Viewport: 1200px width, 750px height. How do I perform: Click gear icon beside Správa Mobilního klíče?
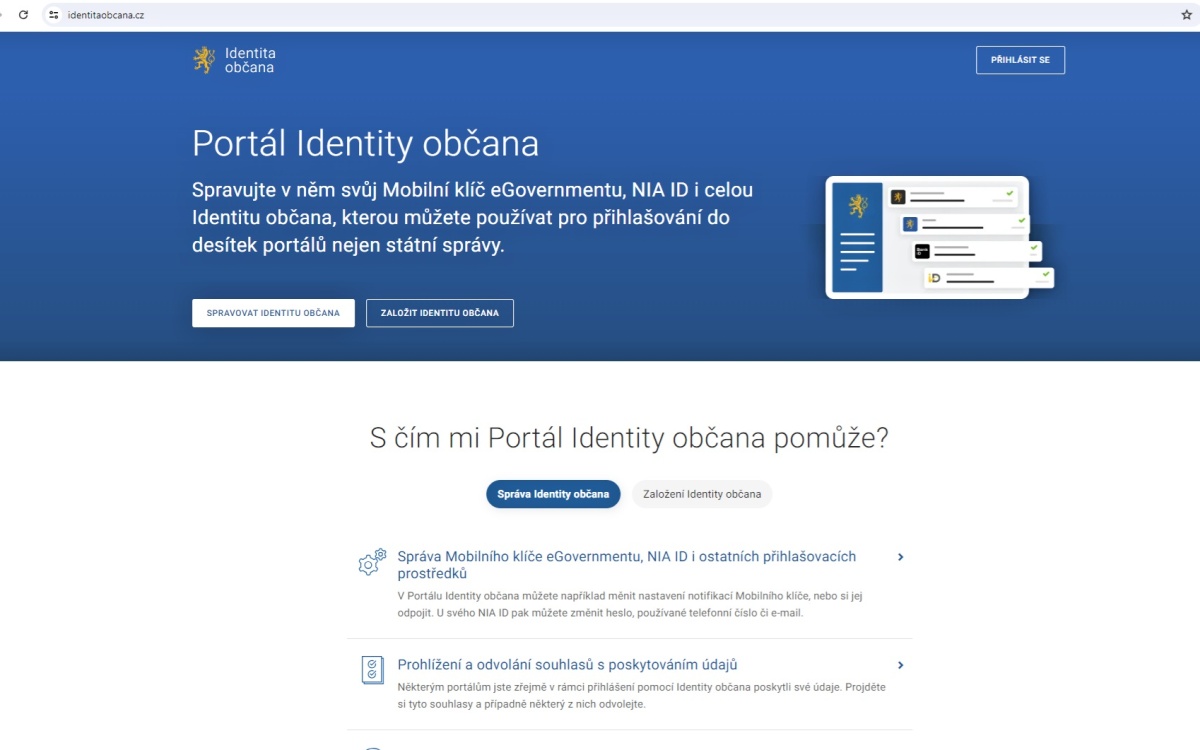[372, 562]
